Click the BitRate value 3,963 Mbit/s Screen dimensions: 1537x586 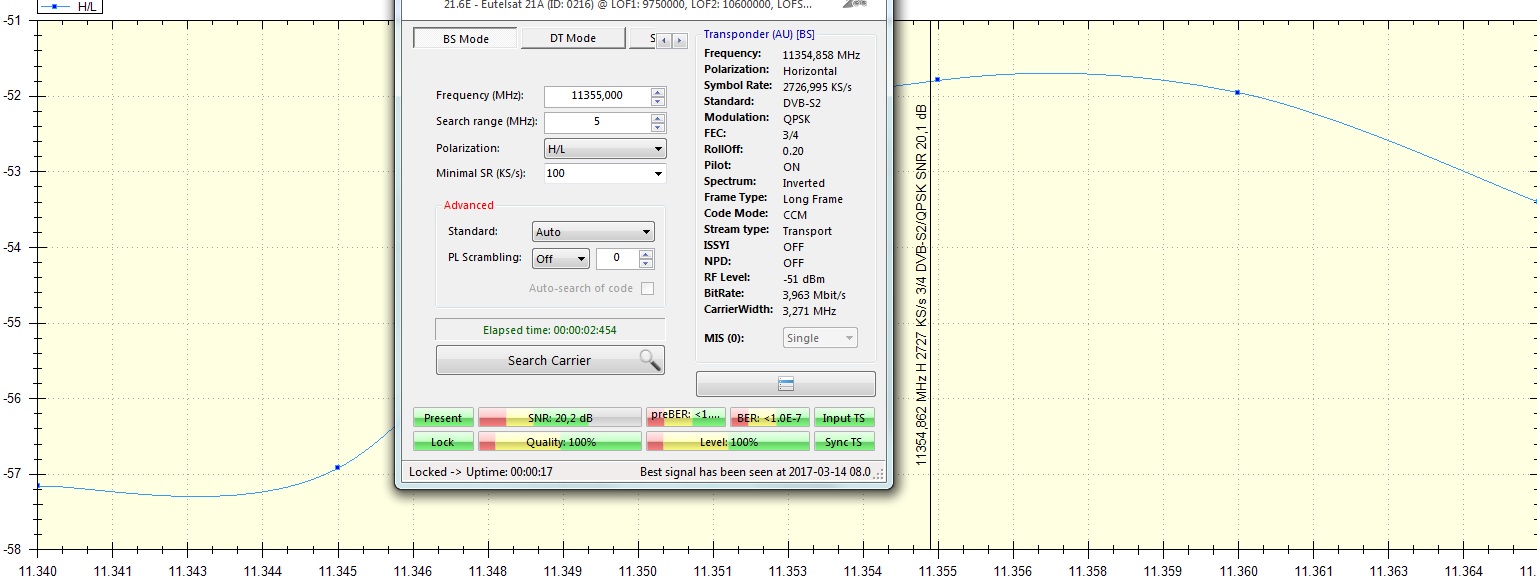[x=814, y=295]
